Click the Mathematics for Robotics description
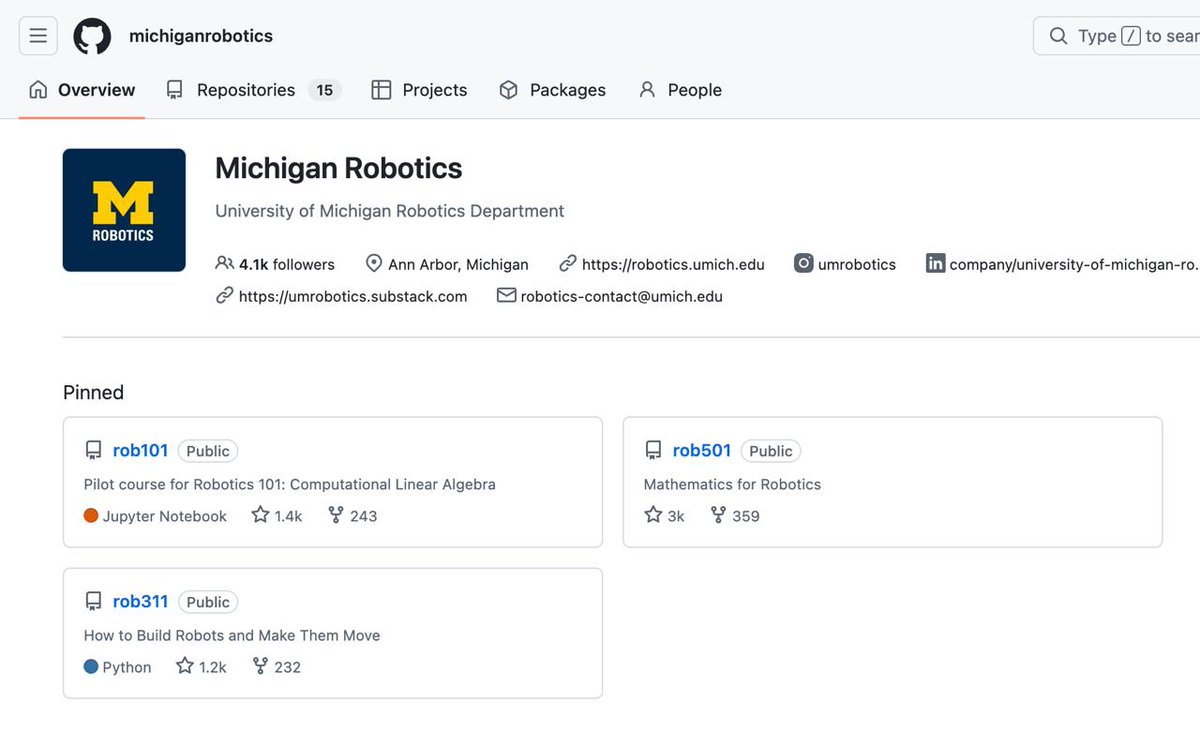1200x731 pixels. [x=732, y=484]
